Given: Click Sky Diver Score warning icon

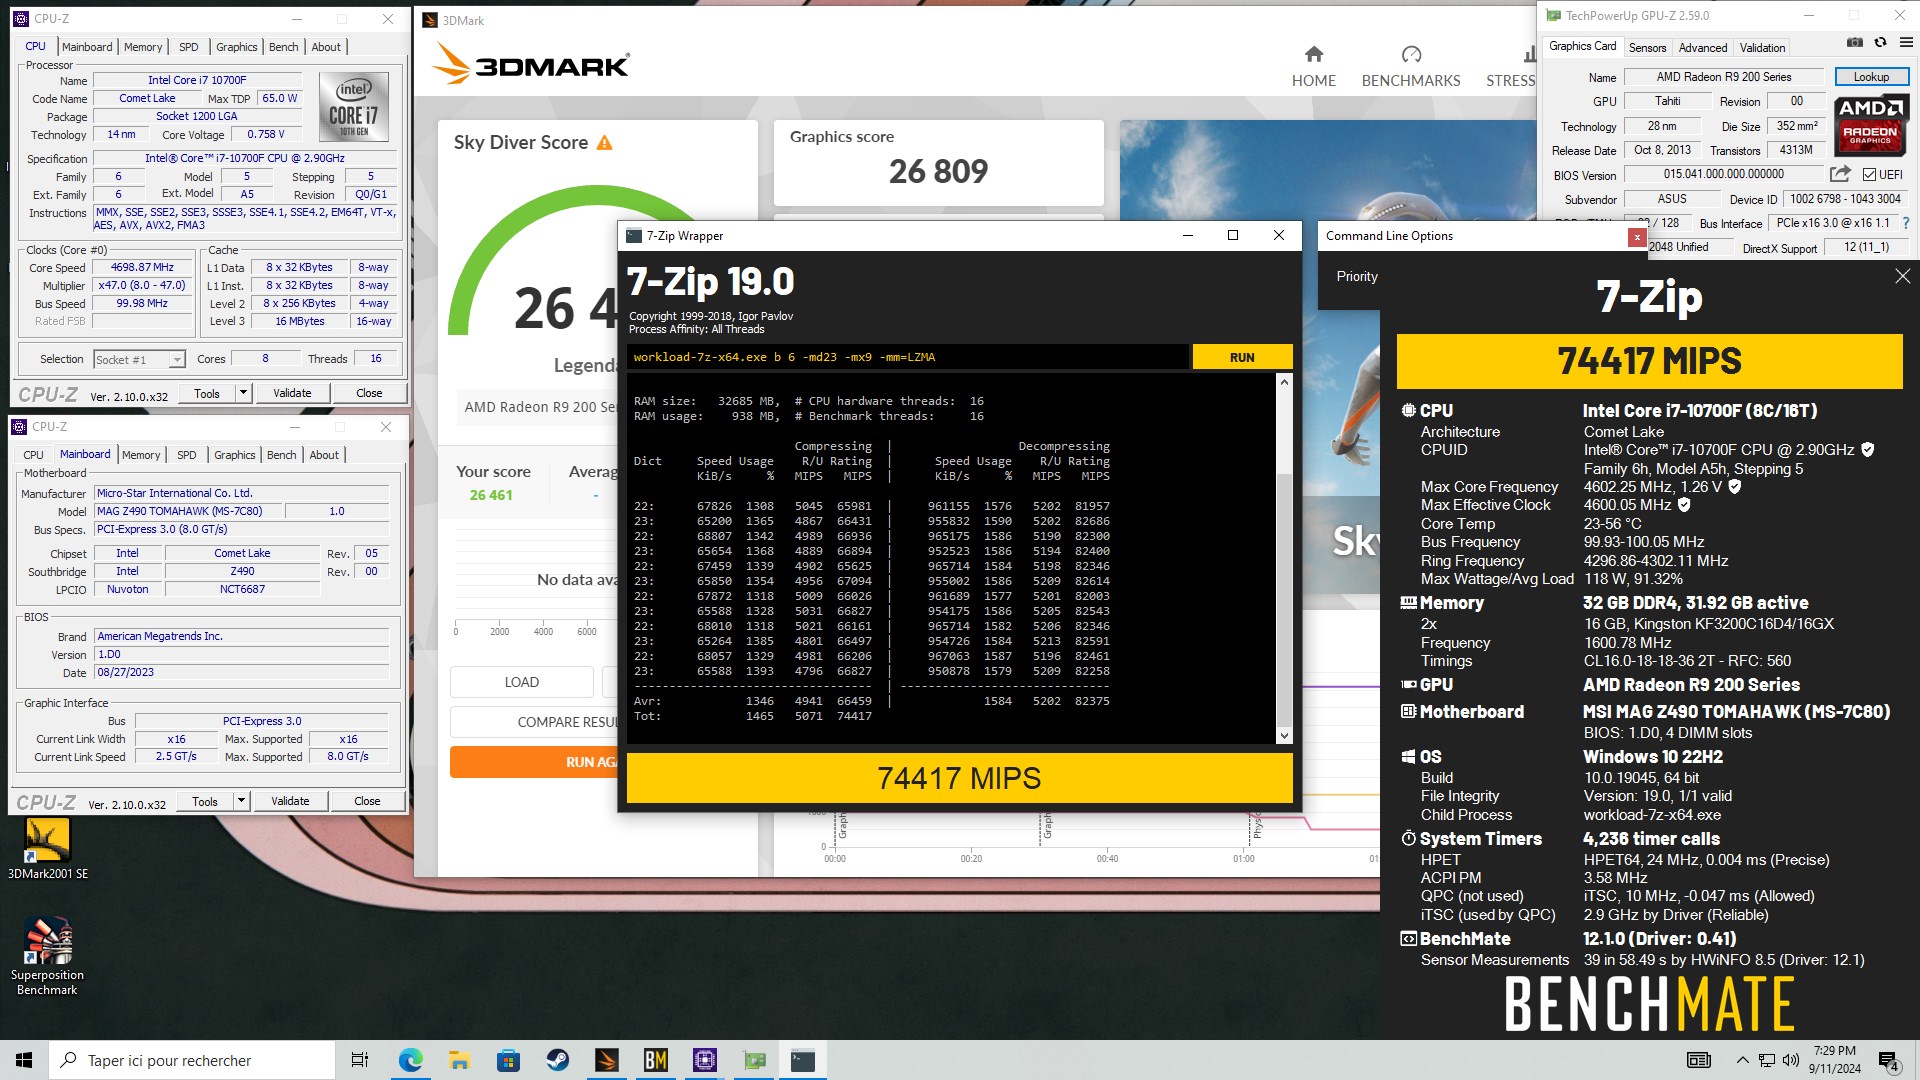Looking at the screenshot, I should (604, 143).
